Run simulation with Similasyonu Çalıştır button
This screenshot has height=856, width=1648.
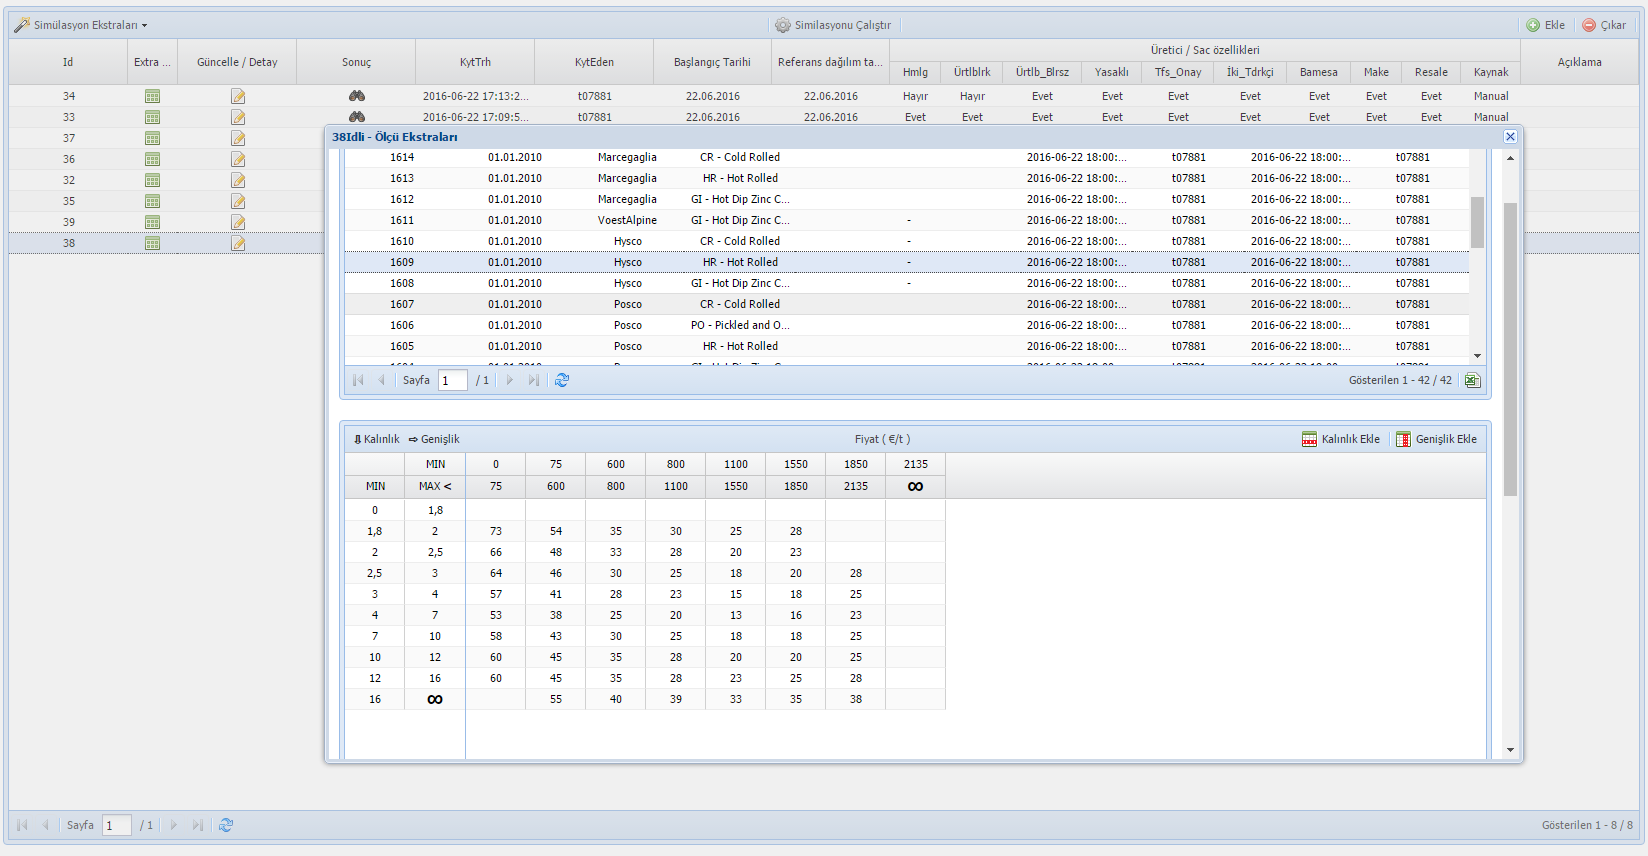pos(833,25)
